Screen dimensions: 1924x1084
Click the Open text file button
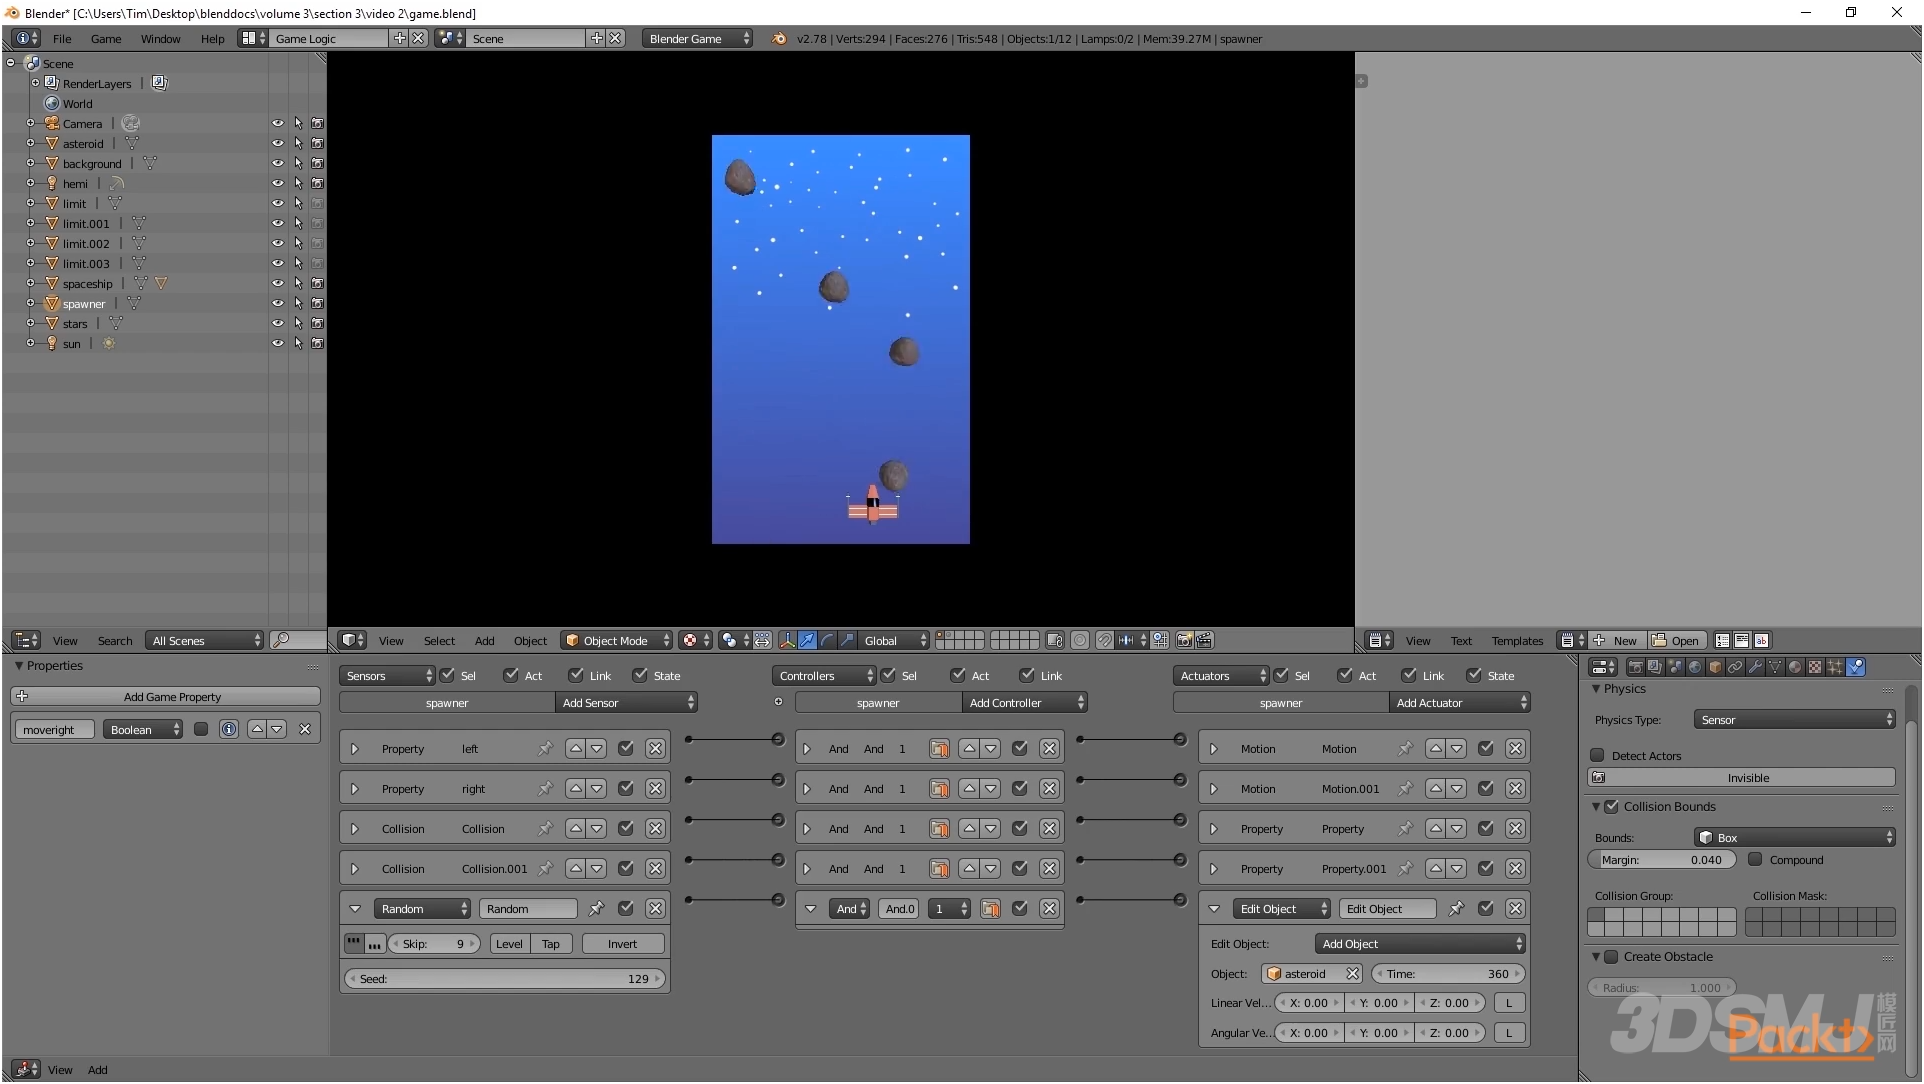1675,641
